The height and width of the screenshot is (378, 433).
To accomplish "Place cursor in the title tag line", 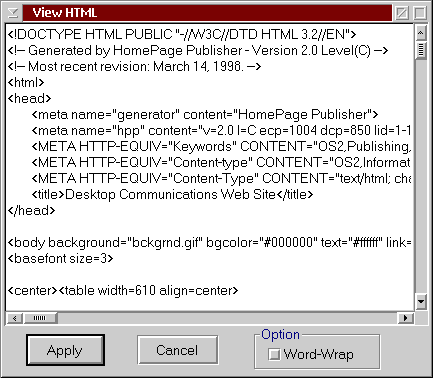I will (172, 194).
